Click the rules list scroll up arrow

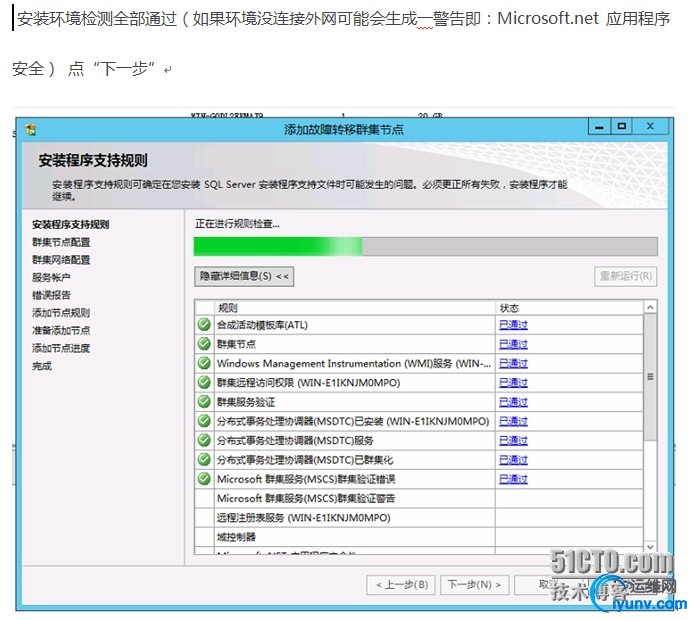pos(650,307)
